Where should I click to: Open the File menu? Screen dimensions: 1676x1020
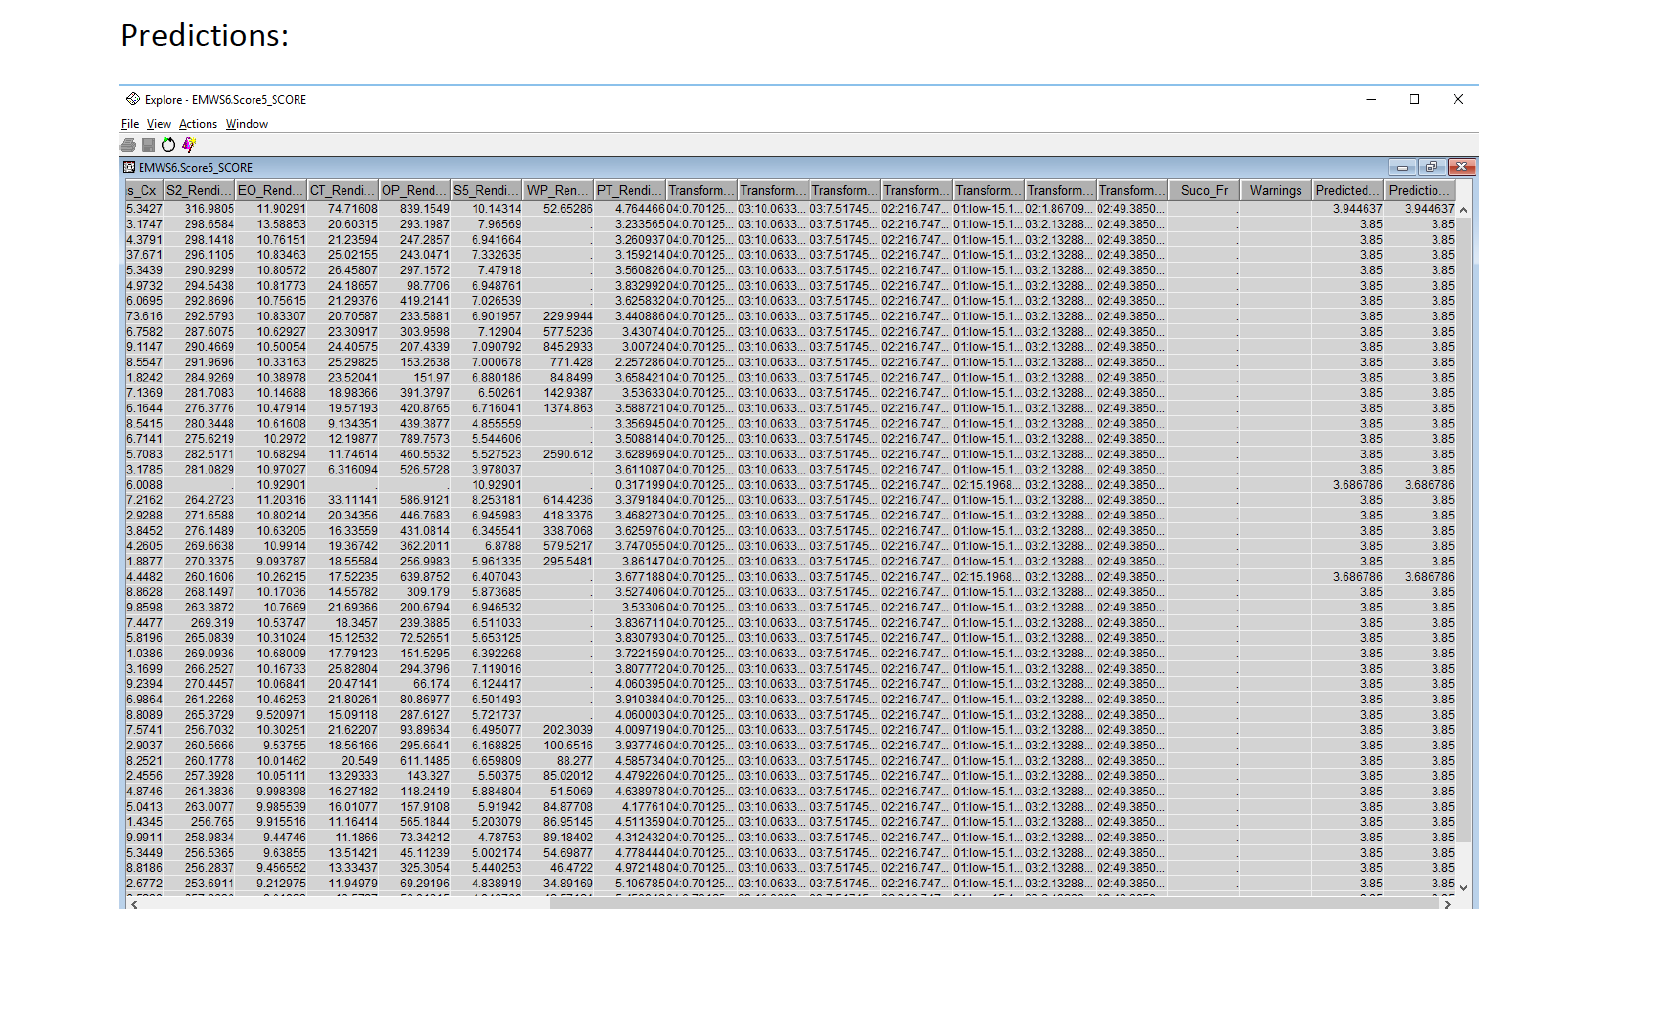[x=129, y=123]
